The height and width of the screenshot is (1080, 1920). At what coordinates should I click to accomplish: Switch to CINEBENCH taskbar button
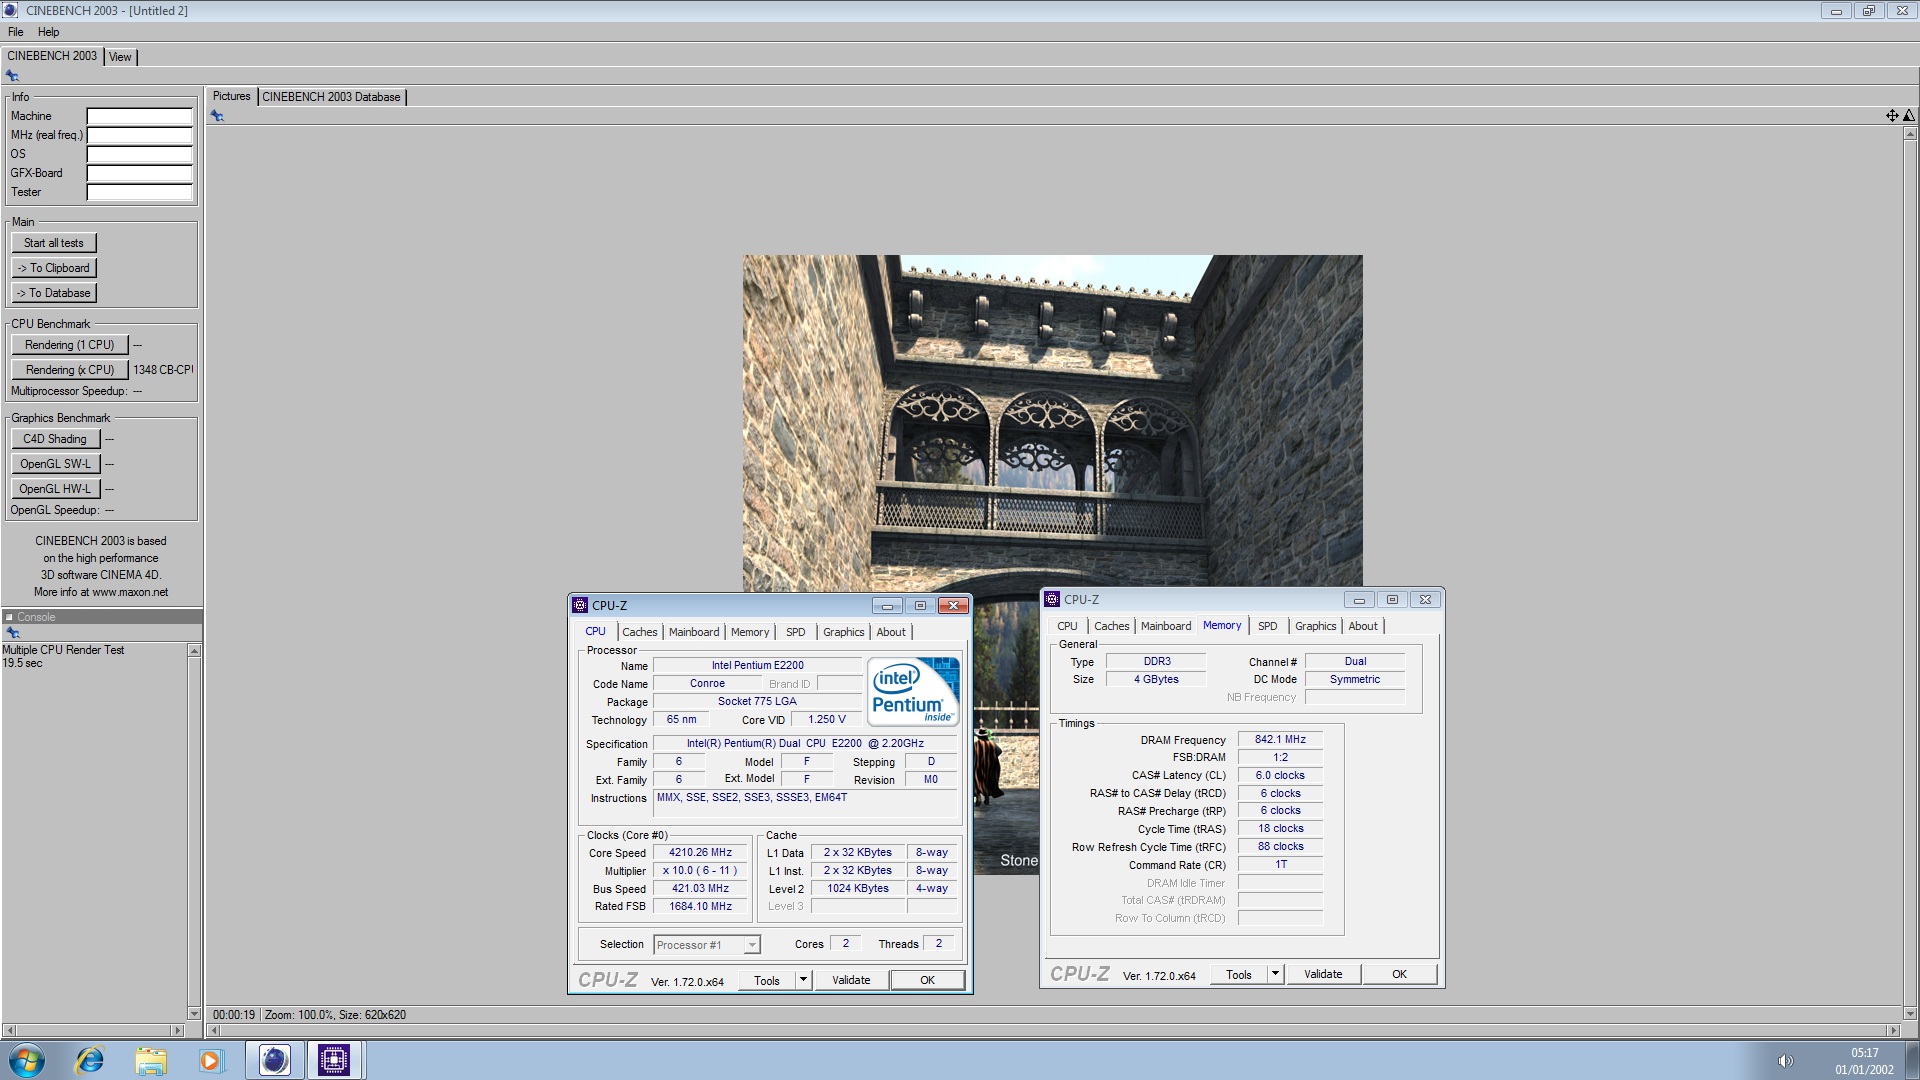274,1060
